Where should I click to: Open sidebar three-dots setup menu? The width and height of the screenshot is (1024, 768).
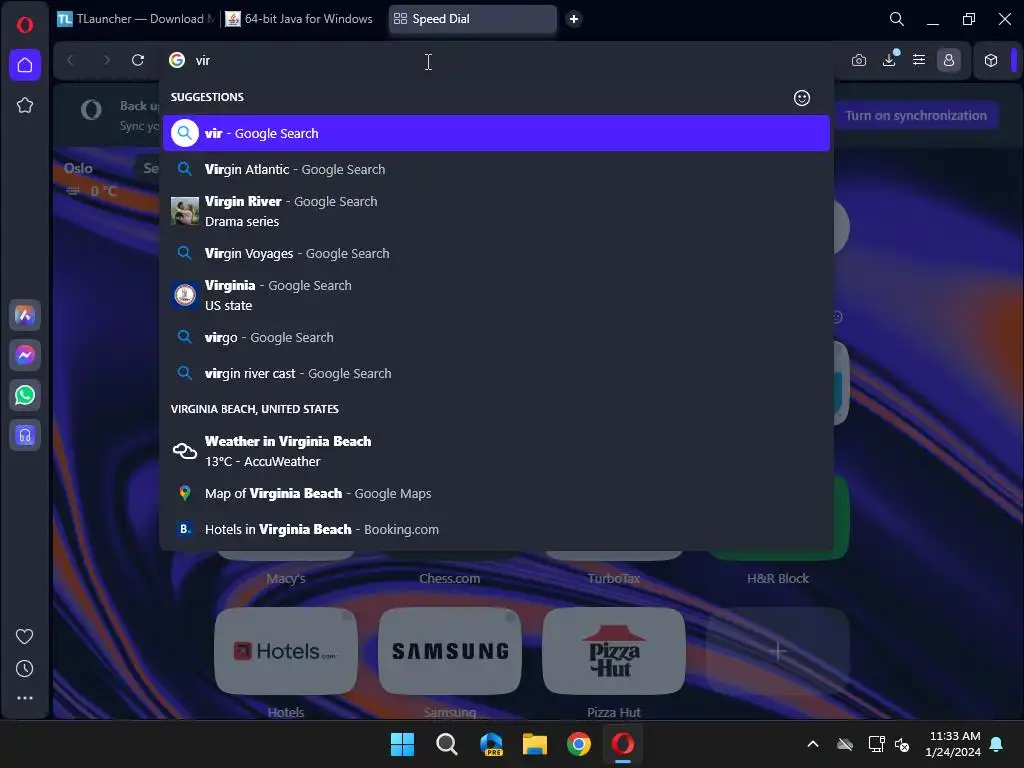pos(25,698)
